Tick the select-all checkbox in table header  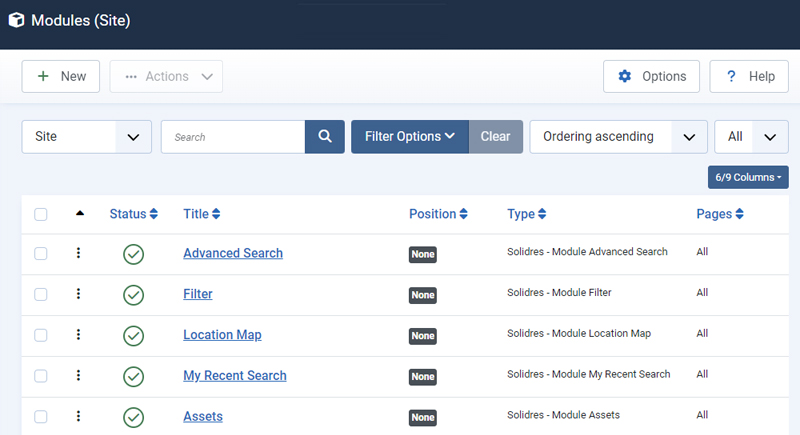click(41, 214)
